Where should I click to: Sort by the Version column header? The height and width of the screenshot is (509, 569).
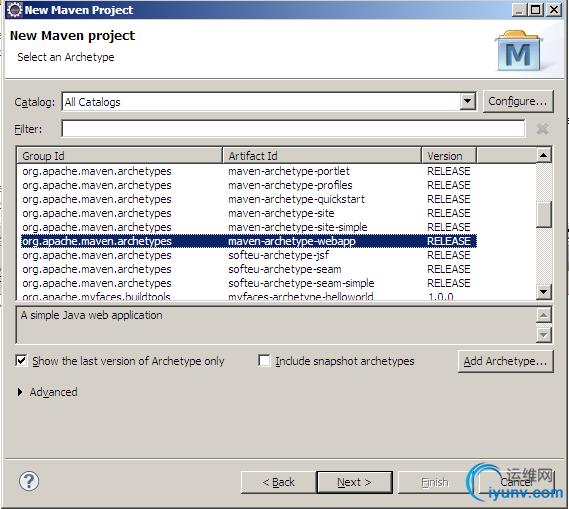(449, 156)
